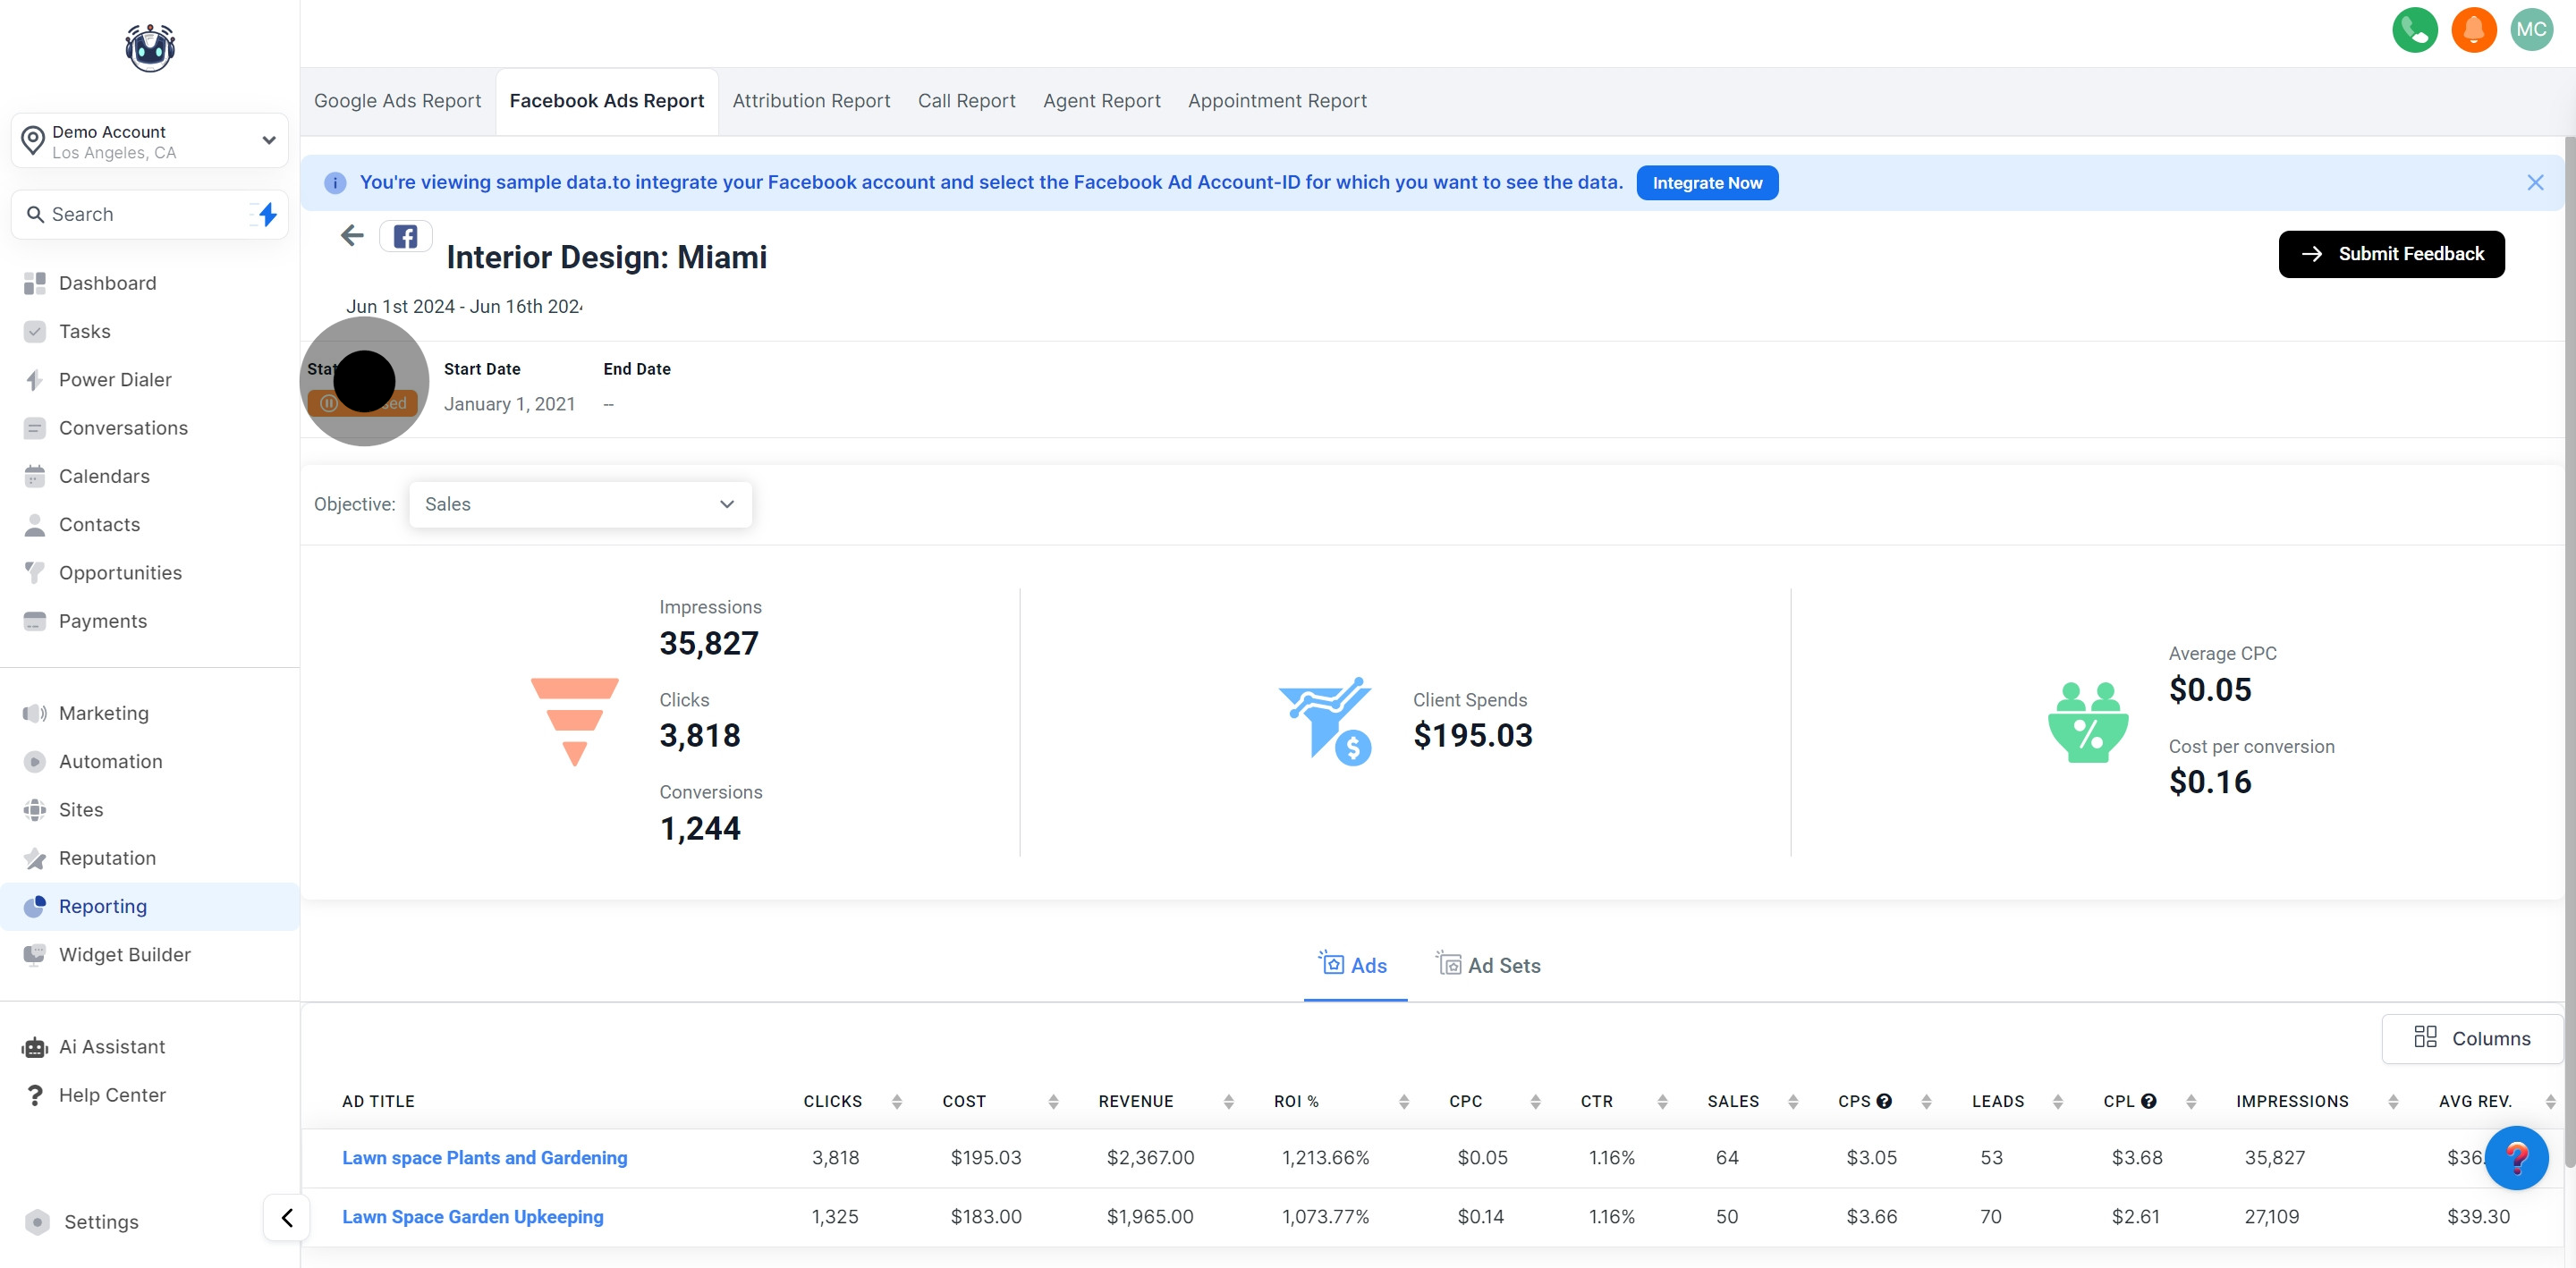
Task: Expand the Demo Account location switcher
Action: (x=150, y=141)
